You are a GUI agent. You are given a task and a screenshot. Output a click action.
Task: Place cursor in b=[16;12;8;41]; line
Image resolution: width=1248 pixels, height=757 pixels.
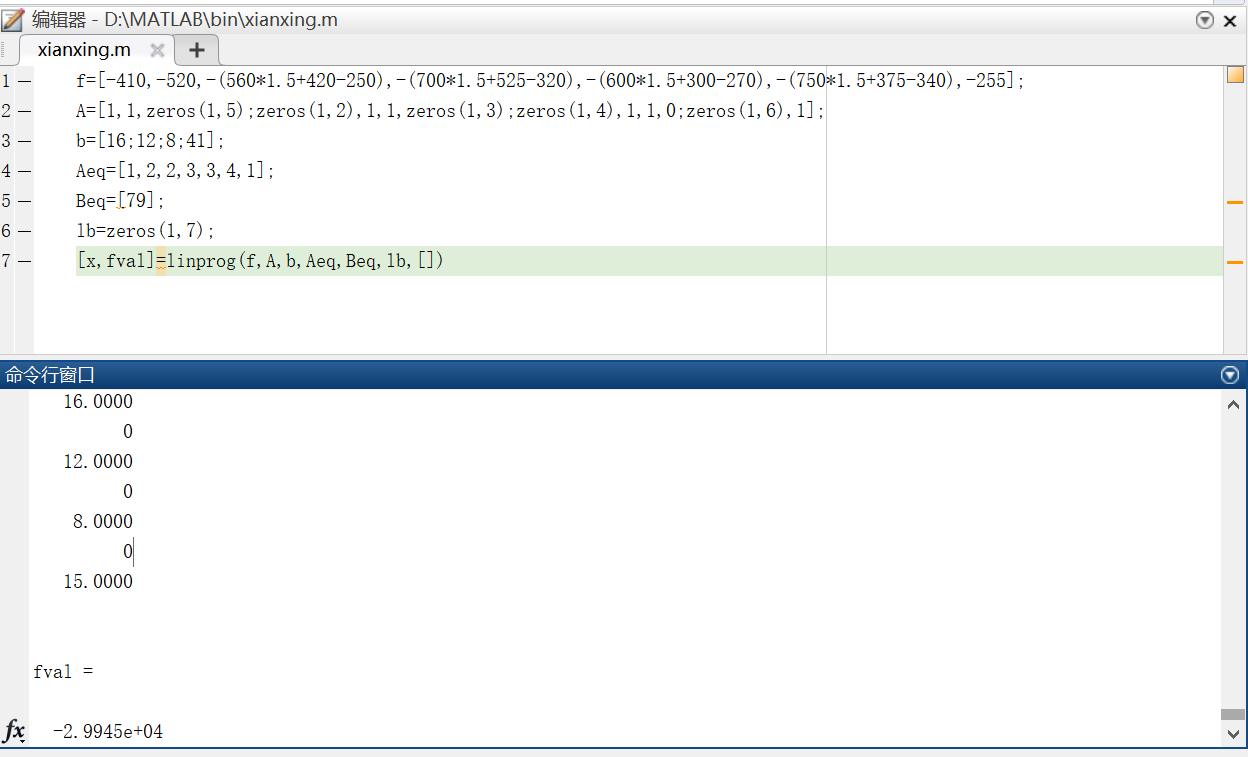click(x=151, y=141)
